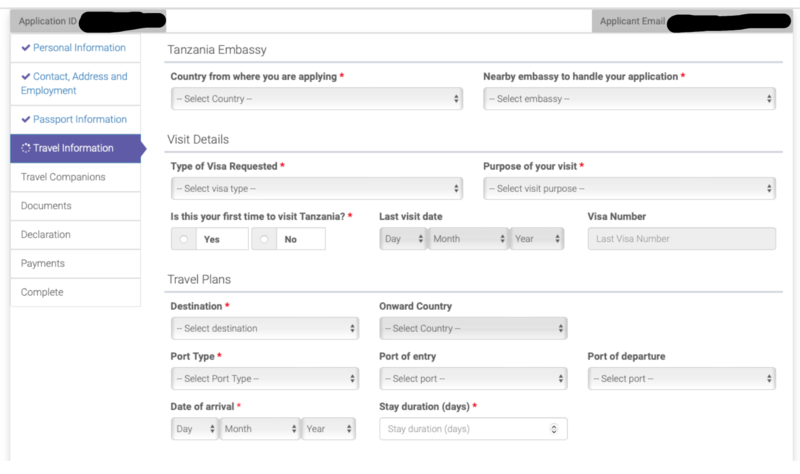This screenshot has height=474, width=800.
Task: Open the Destination dropdown
Action: tap(264, 328)
